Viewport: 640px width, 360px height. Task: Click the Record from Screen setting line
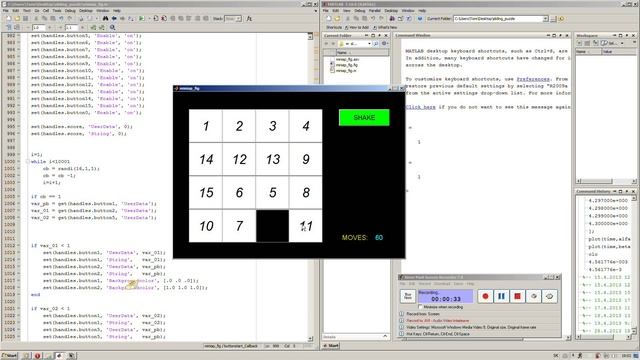[423, 314]
